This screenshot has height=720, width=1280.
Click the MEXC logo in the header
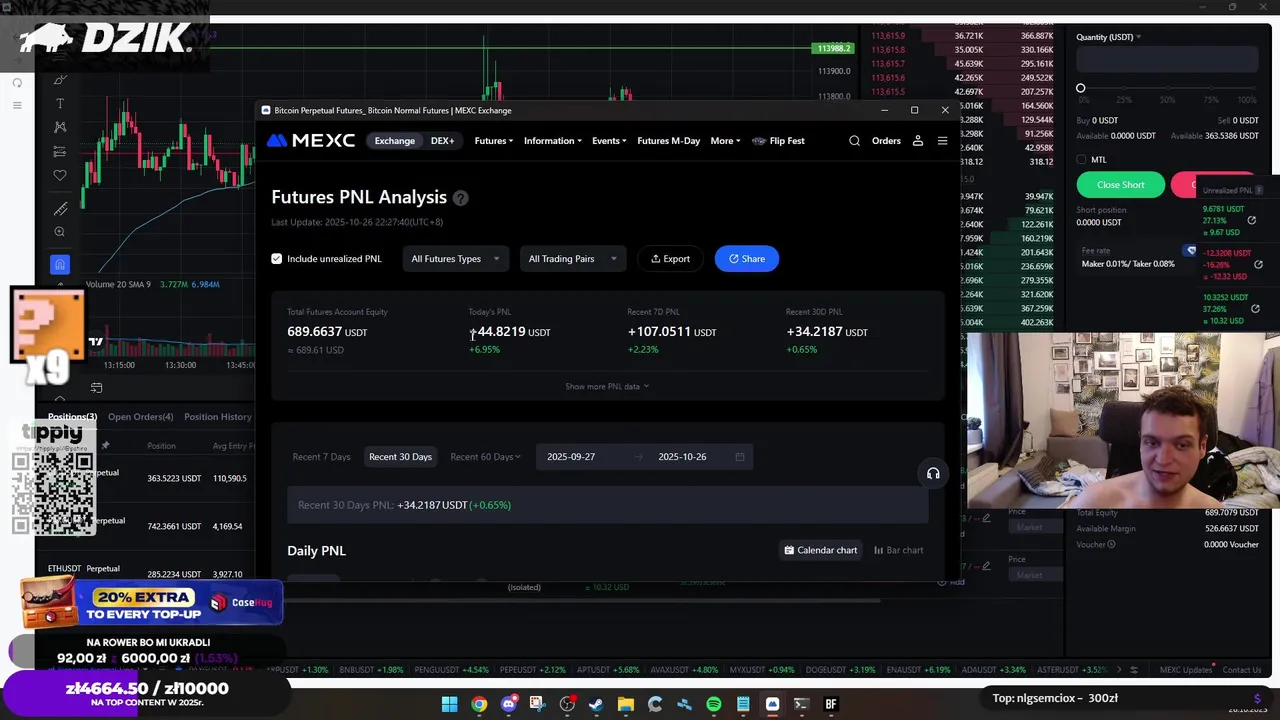coord(311,141)
